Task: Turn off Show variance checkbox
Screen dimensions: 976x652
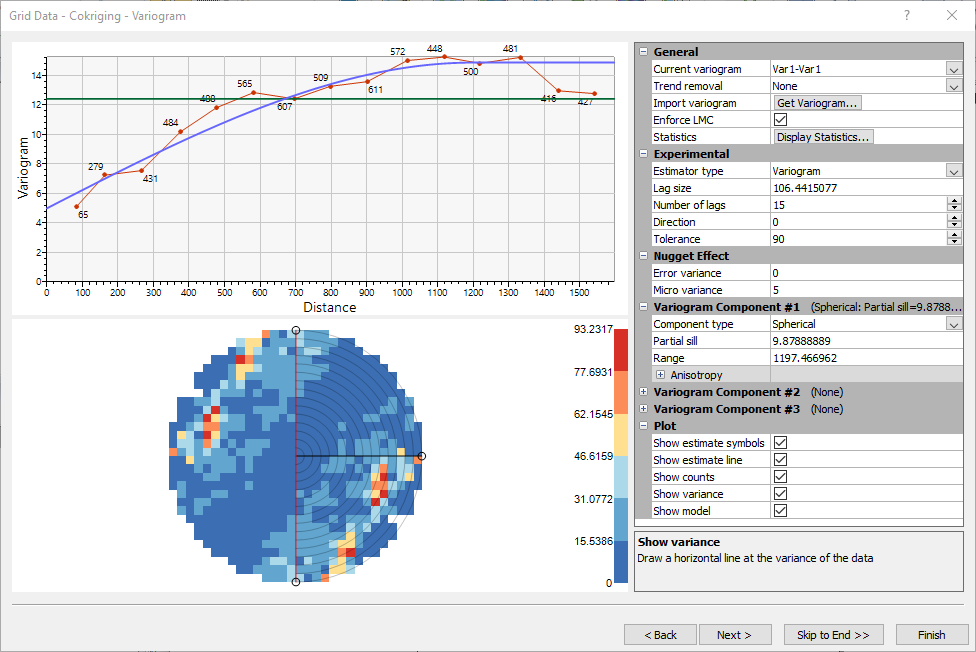Action: pyautogui.click(x=781, y=494)
